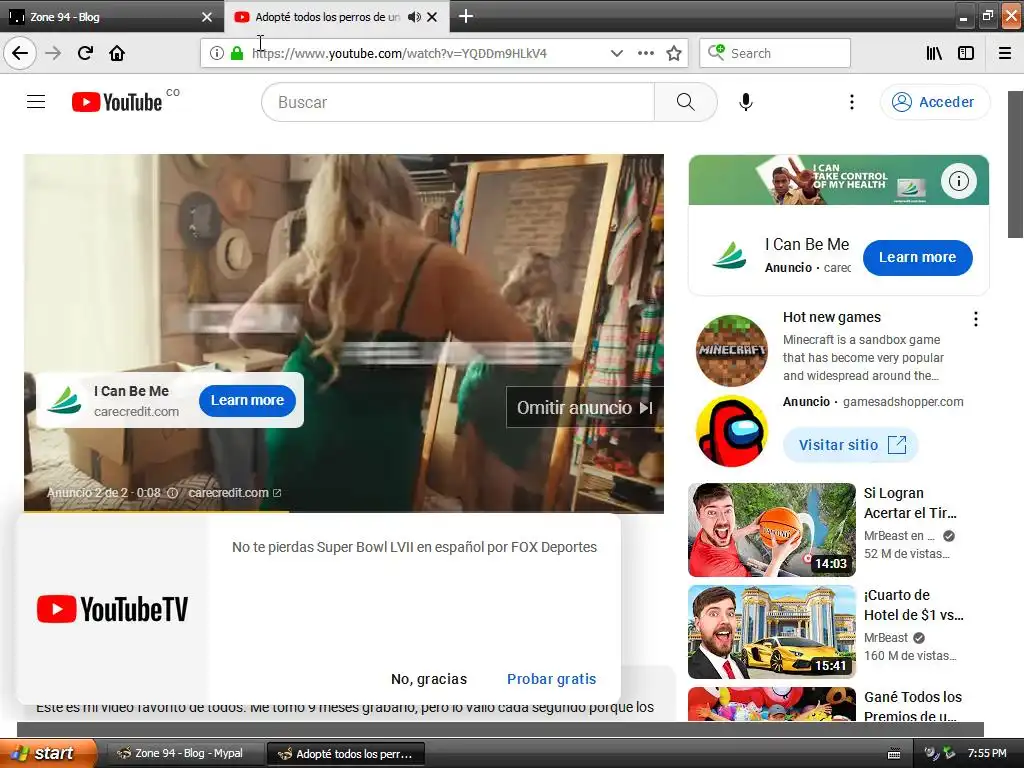Screen dimensions: 1024x768
Task: Open options menu for Hot new games ad
Action: (976, 319)
